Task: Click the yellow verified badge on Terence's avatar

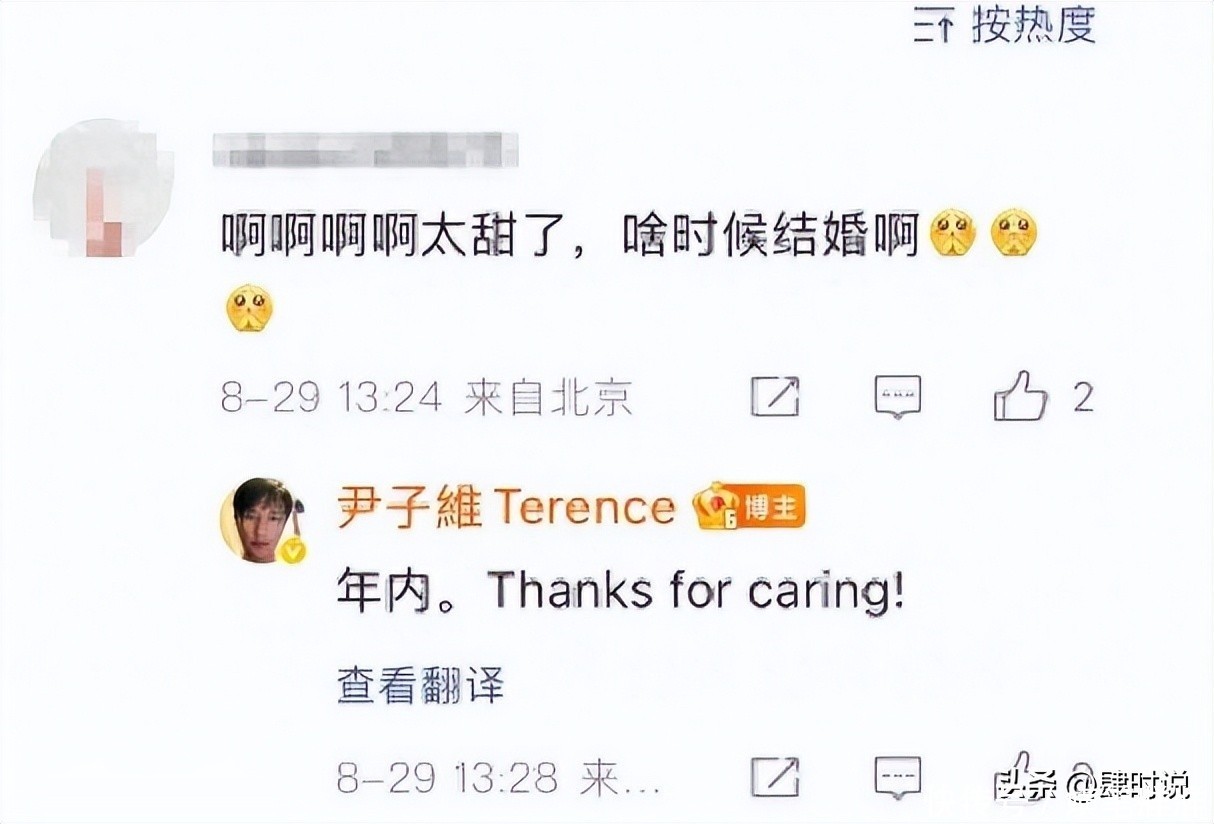Action: click(292, 550)
